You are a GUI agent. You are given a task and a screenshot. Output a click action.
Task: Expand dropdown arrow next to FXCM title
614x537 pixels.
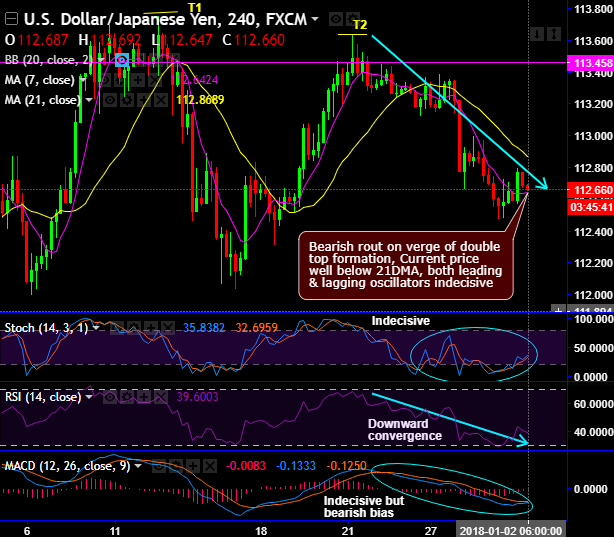coord(315,19)
